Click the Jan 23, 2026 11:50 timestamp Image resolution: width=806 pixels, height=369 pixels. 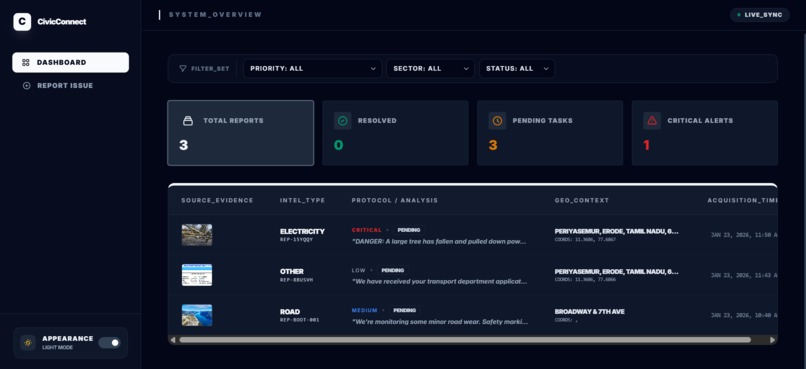(x=744, y=235)
